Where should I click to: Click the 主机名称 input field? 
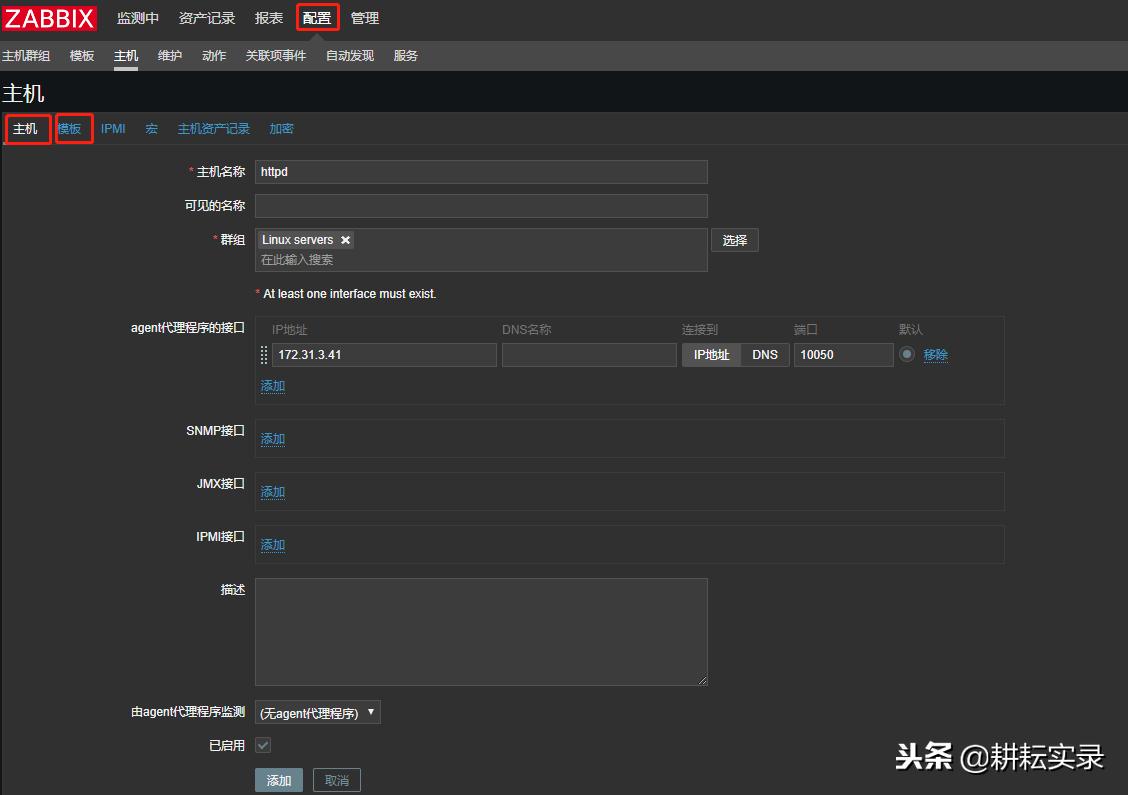(481, 171)
